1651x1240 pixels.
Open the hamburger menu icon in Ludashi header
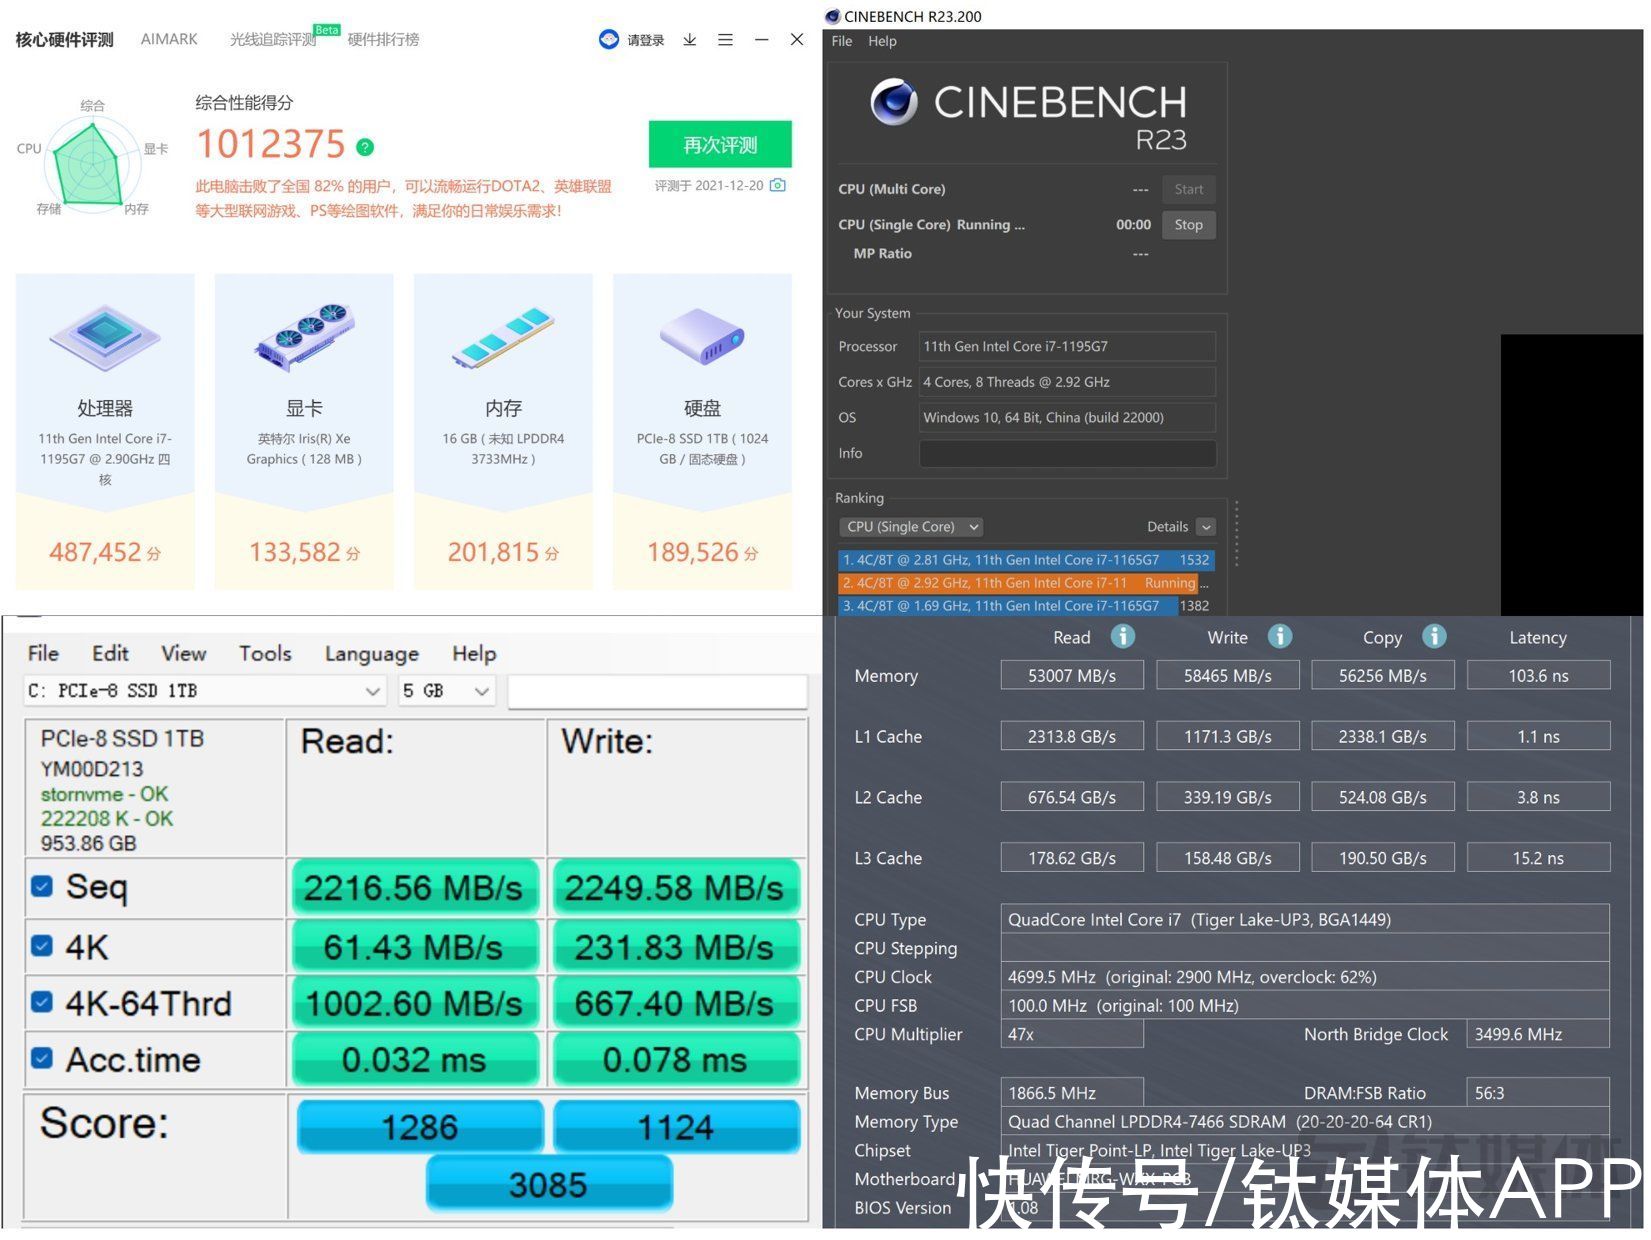(x=725, y=39)
